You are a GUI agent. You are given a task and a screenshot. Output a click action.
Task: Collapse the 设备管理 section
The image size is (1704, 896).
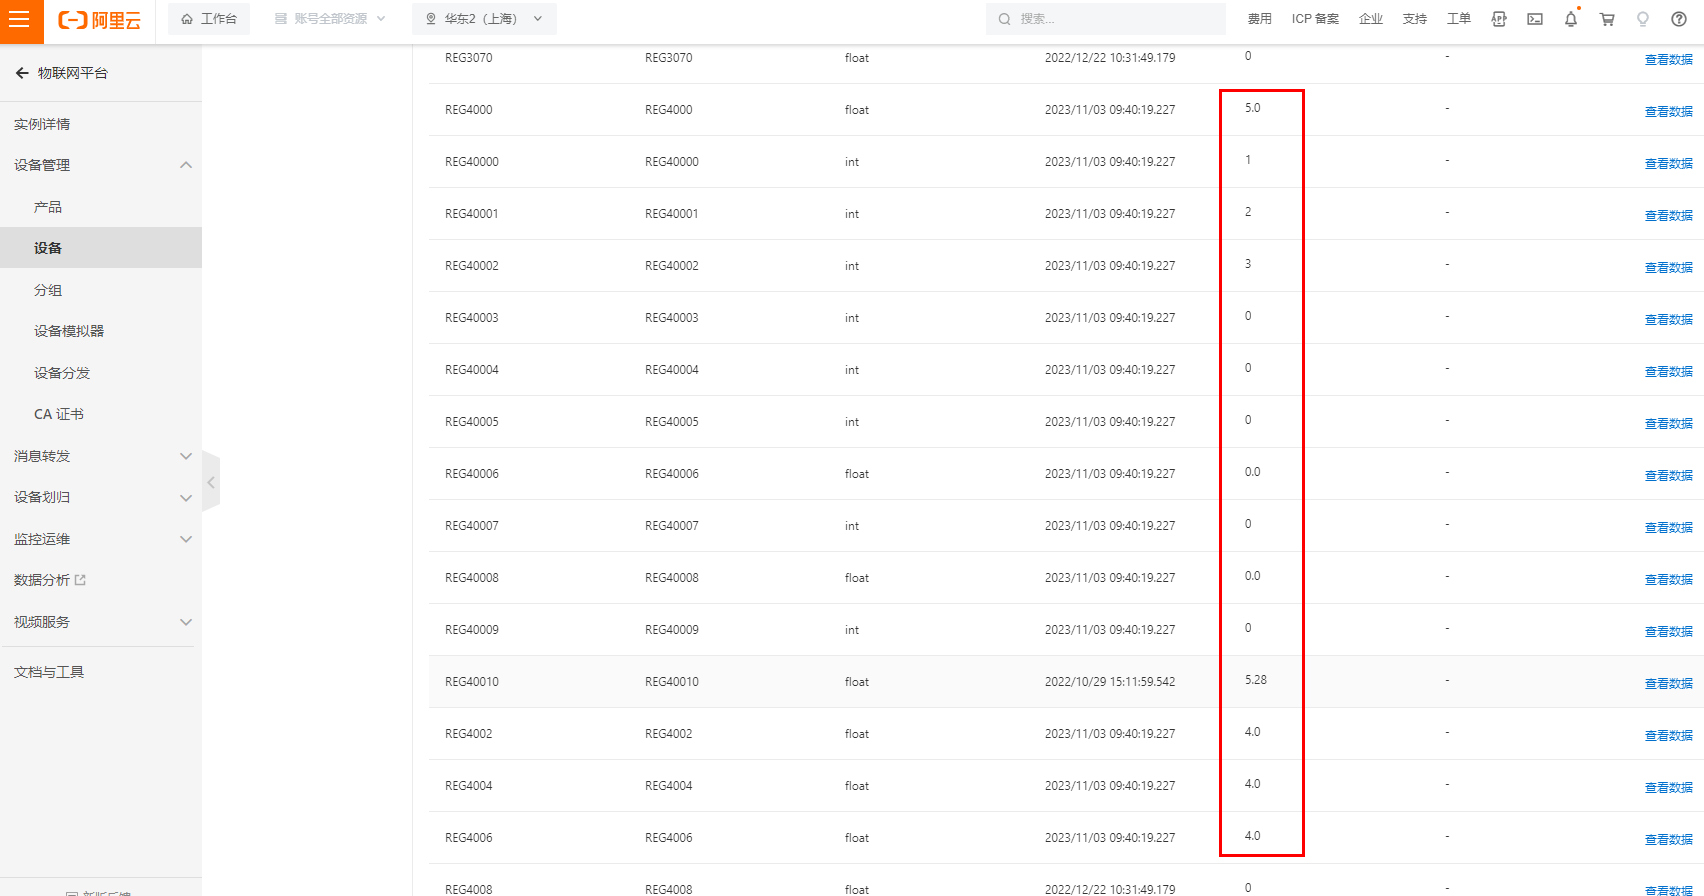186,165
